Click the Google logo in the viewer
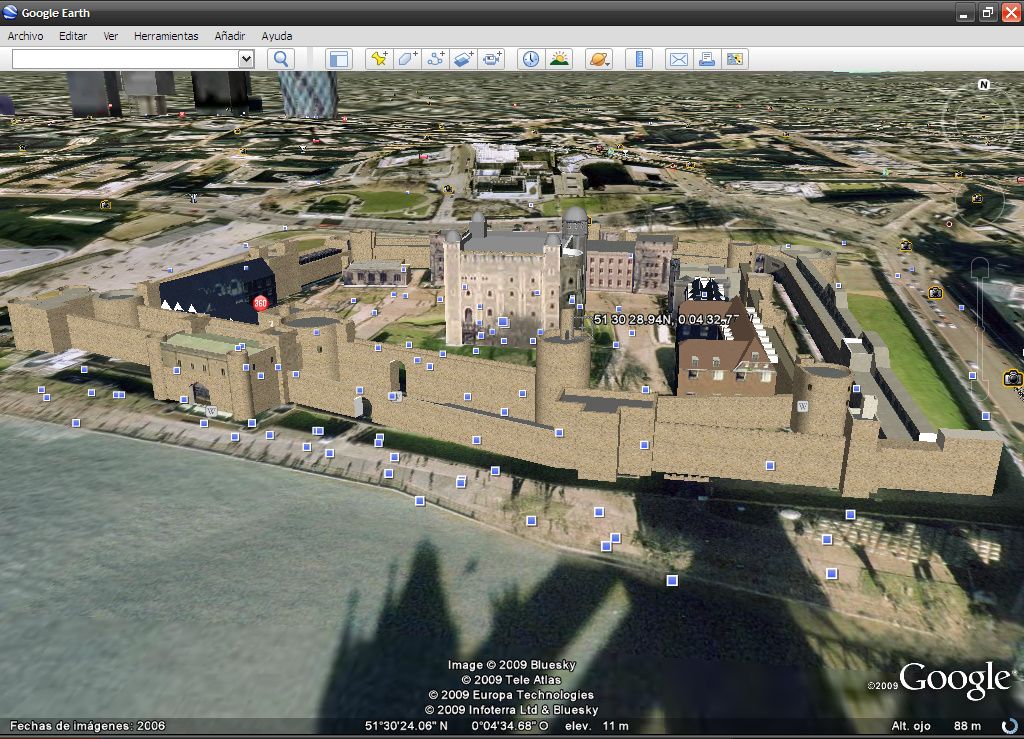 coord(954,680)
